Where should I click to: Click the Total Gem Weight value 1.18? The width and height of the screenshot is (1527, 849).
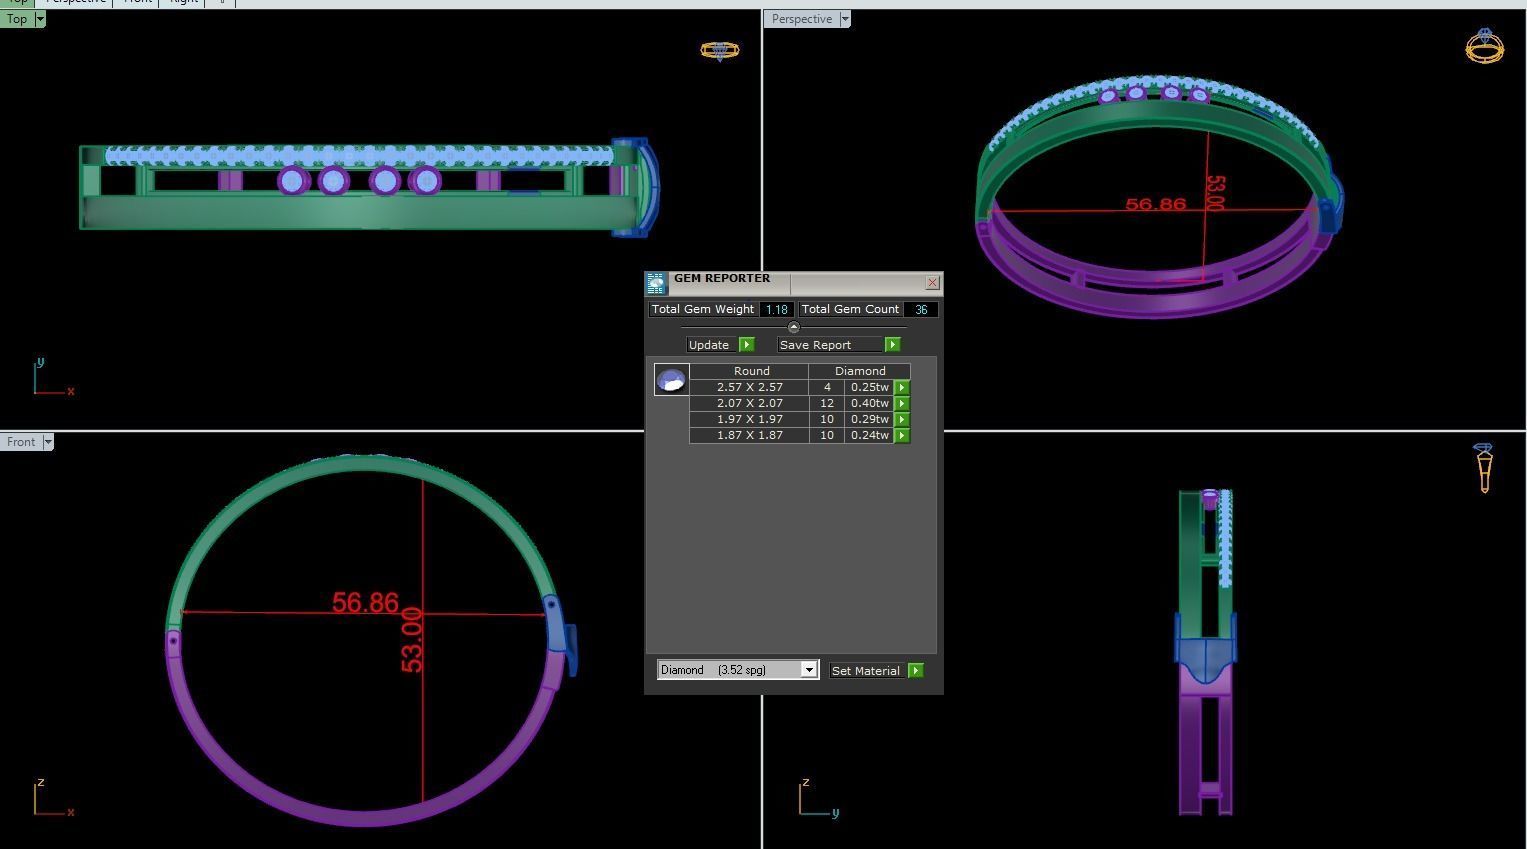click(x=777, y=310)
